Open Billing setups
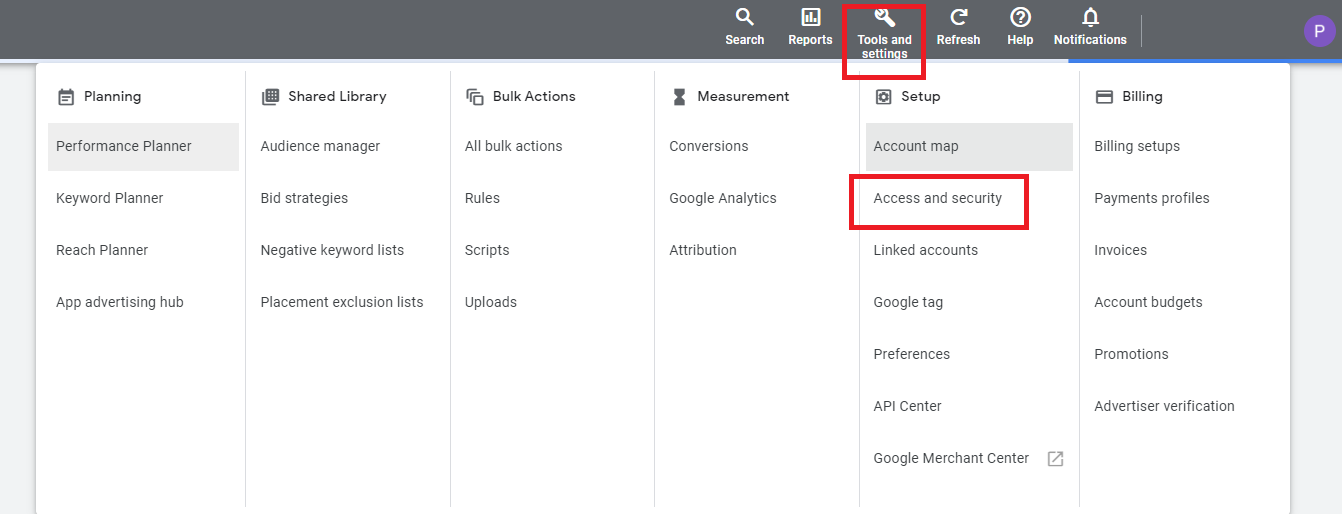1342x514 pixels. (x=1137, y=146)
